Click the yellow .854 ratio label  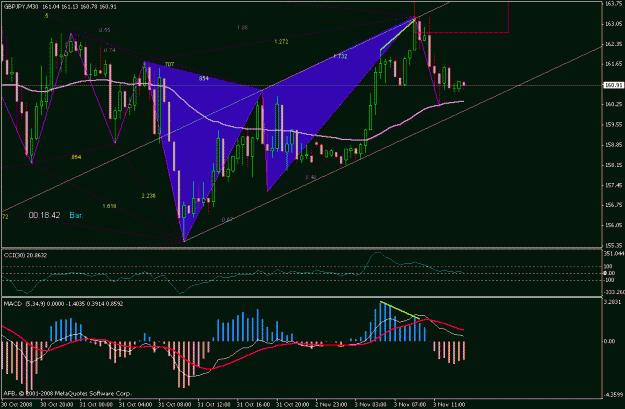tap(75, 157)
